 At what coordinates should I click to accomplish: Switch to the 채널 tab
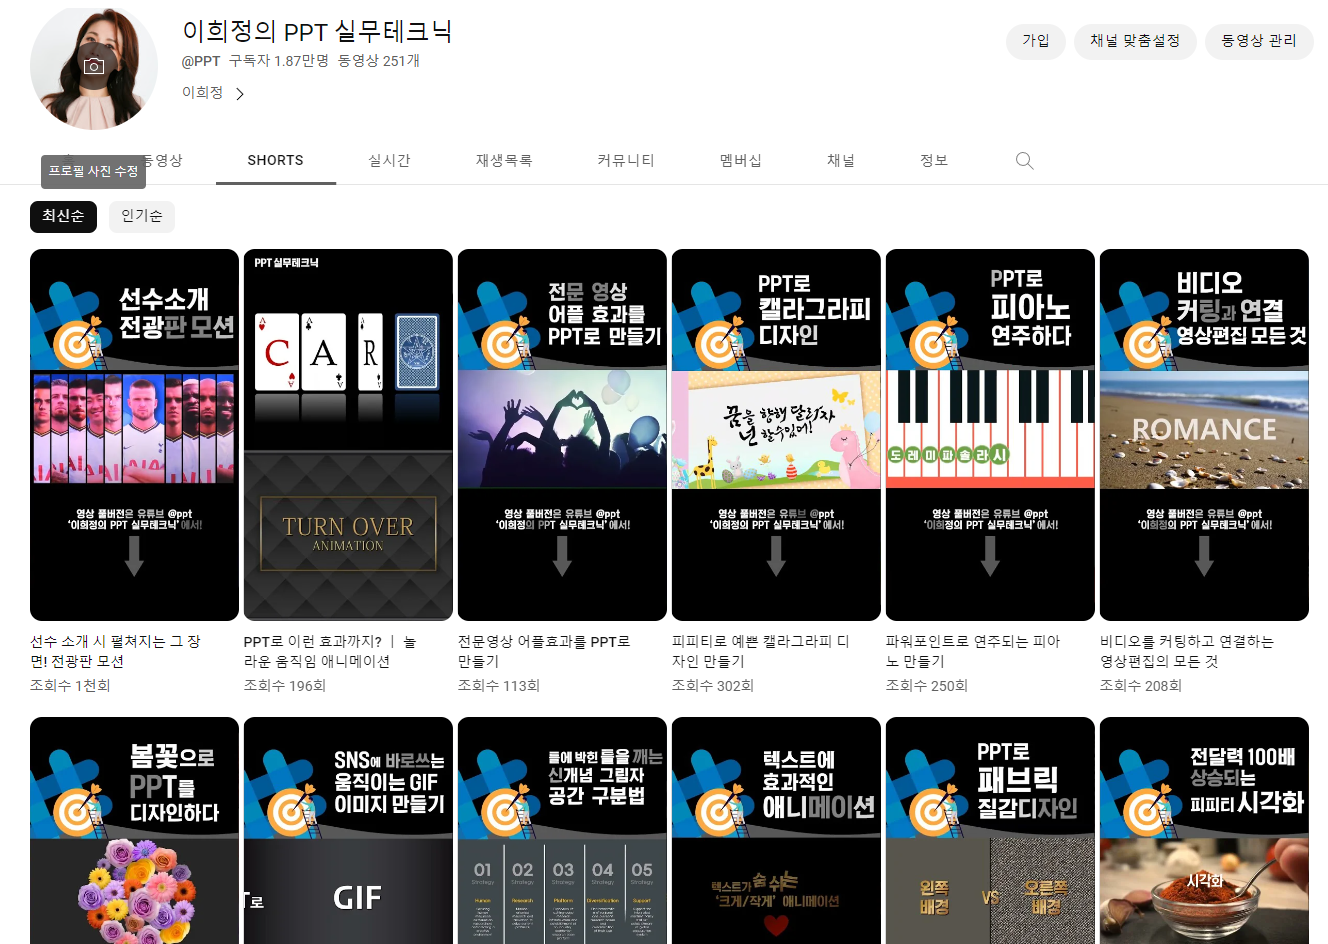pyautogui.click(x=840, y=160)
